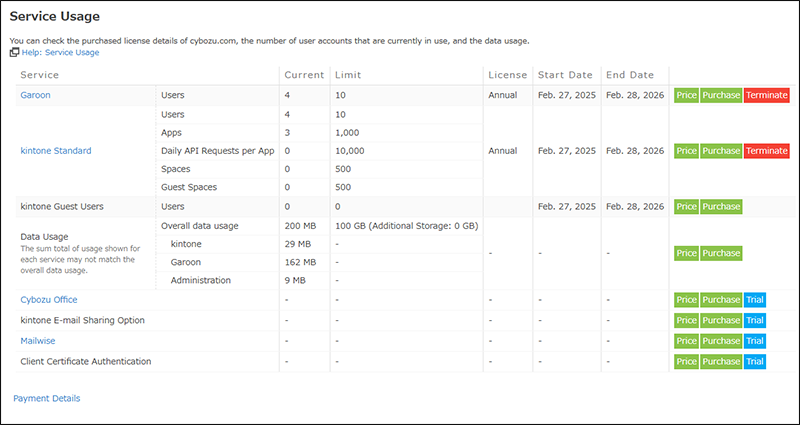This screenshot has height=425, width=800.
Task: Click Price for kintone E-mail Sharing Option
Action: [686, 320]
